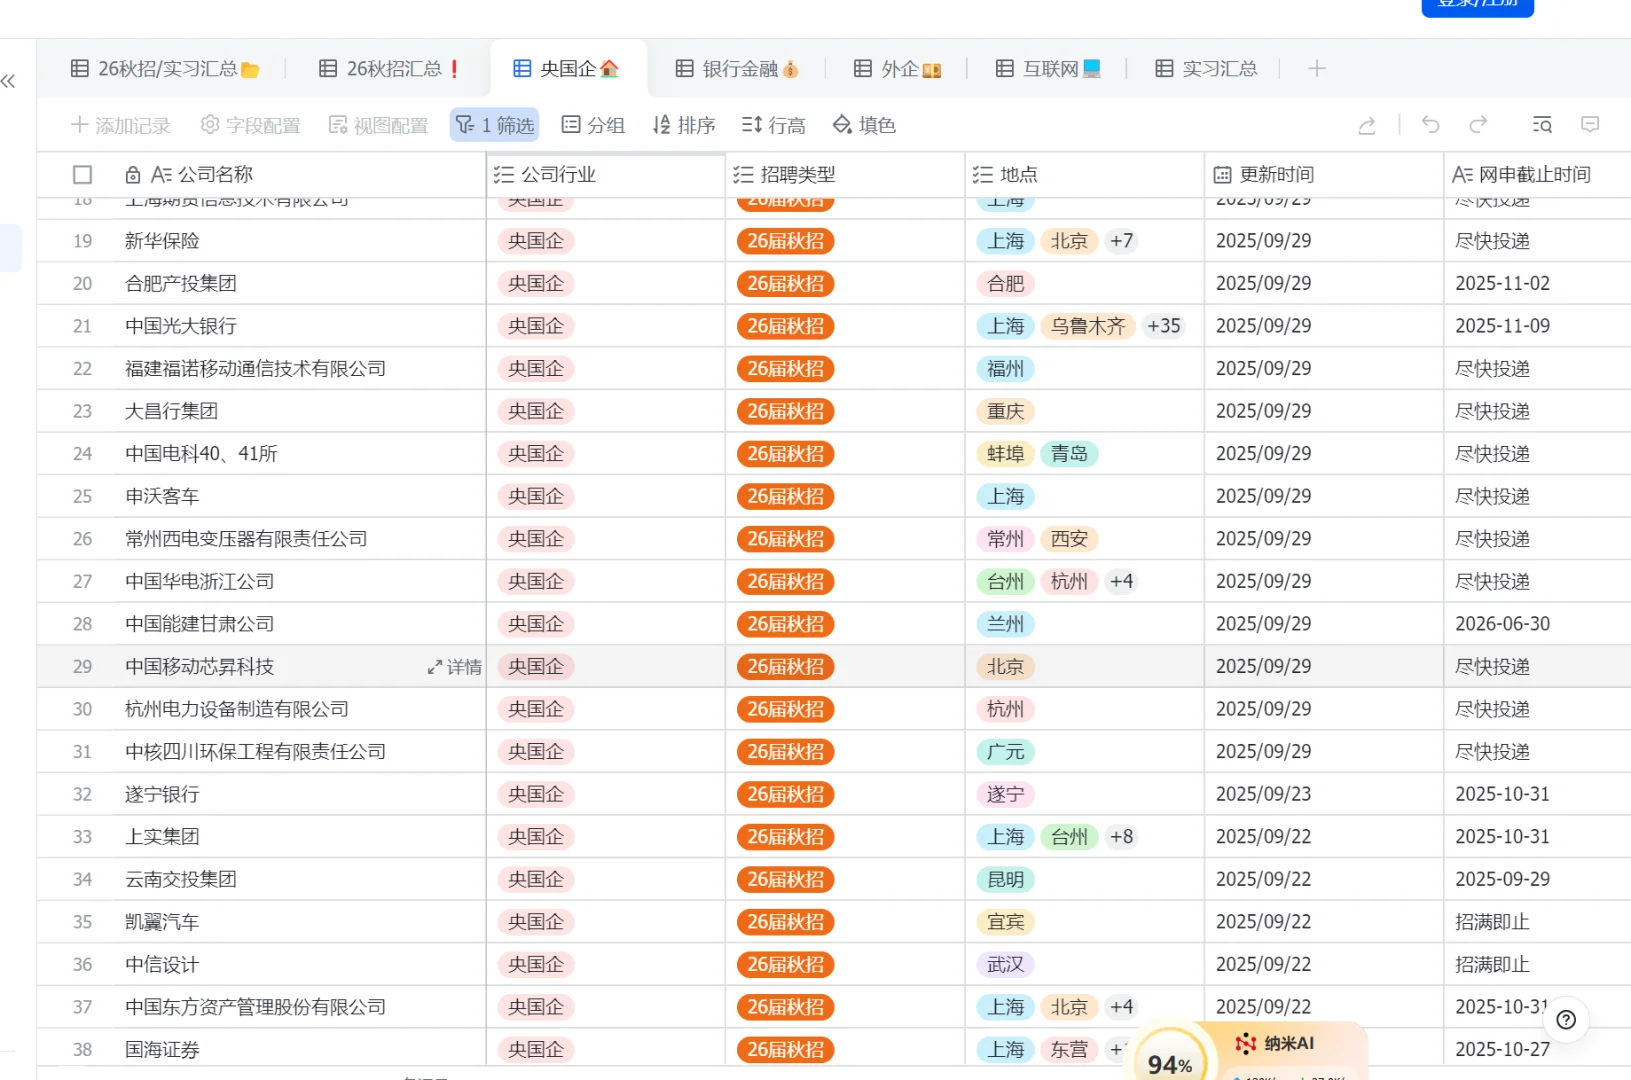This screenshot has height=1080, width=1631.
Task: Tick the select-all checkbox in the header
Action: pos(83,175)
